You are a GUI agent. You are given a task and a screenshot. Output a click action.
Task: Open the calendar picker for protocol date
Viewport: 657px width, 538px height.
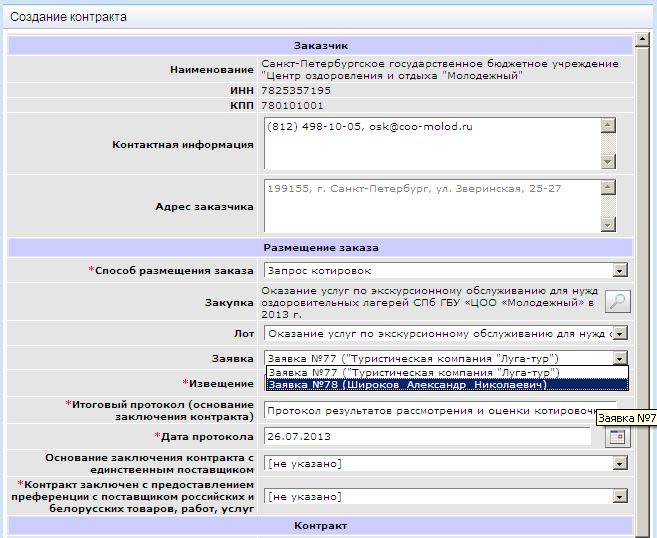click(618, 437)
